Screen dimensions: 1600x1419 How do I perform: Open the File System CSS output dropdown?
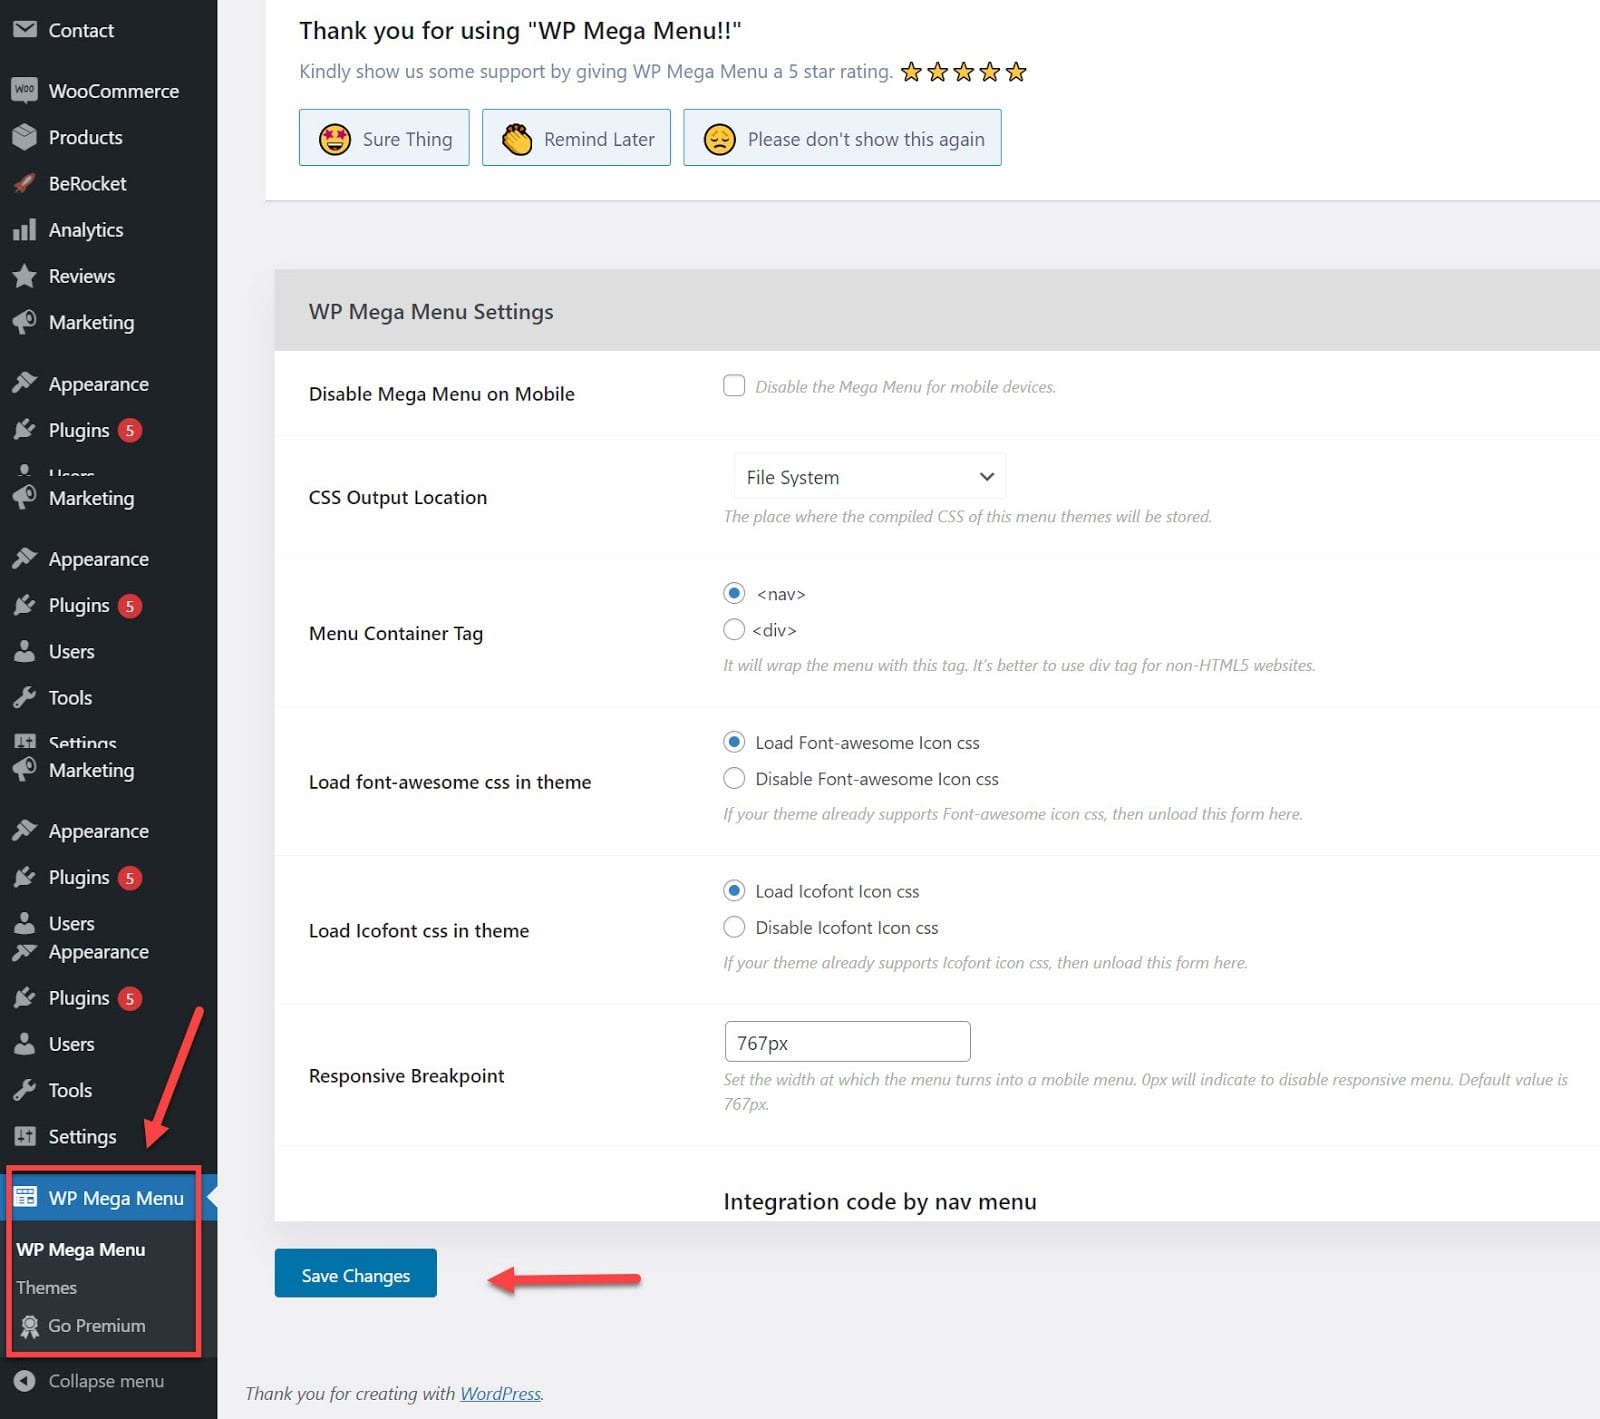pyautogui.click(x=869, y=477)
